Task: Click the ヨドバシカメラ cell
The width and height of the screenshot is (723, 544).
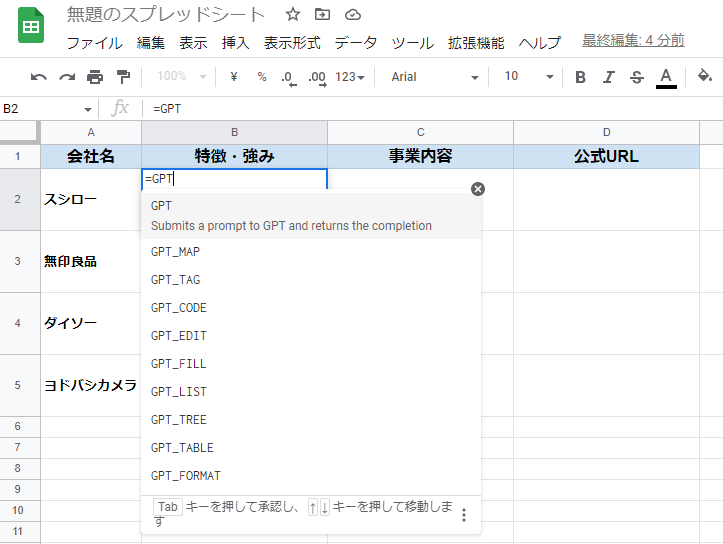Action: pos(91,385)
